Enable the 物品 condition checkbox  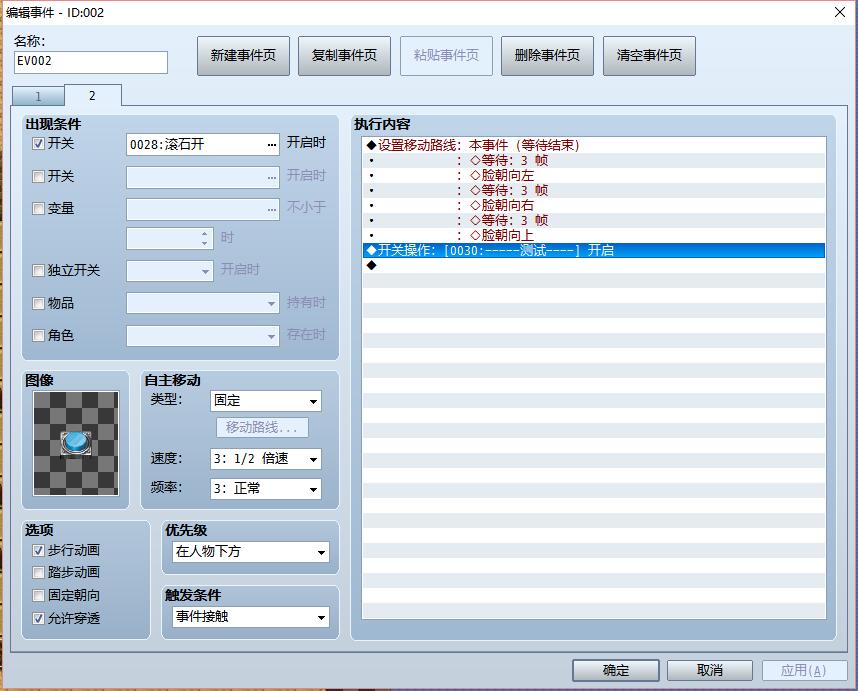click(x=38, y=304)
